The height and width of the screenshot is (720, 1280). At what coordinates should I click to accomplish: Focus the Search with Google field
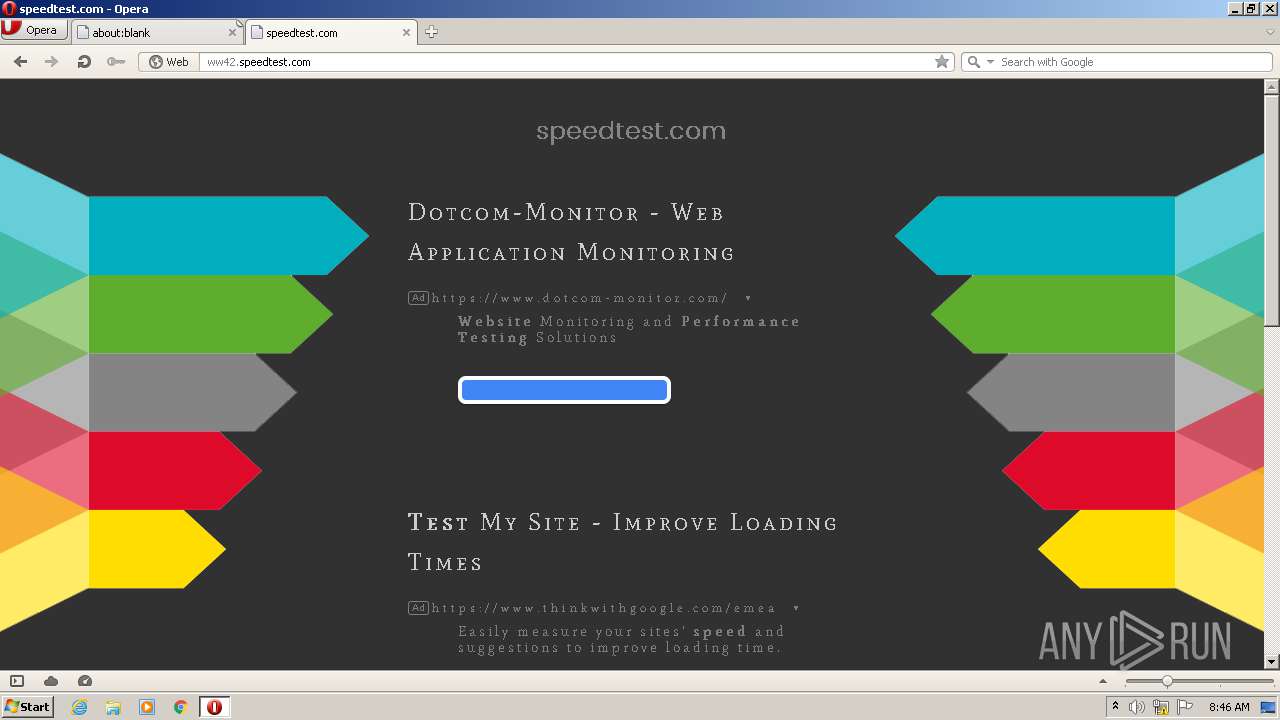click(x=1134, y=62)
